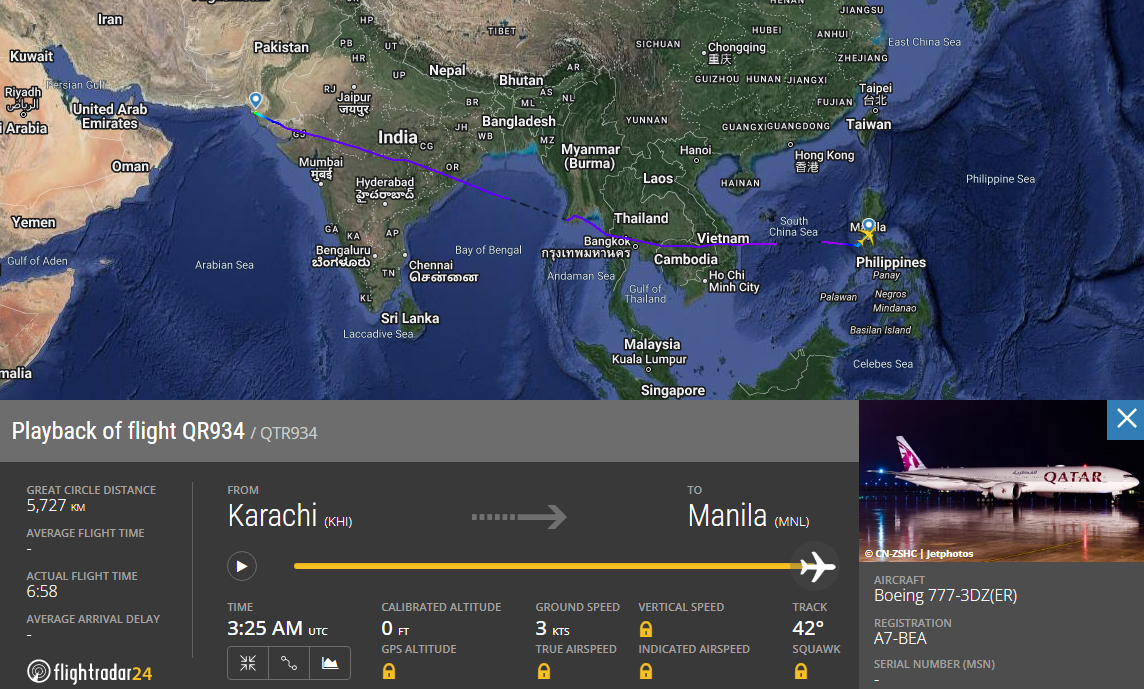
Task: Click the Singapore label on the map
Action: click(x=673, y=390)
